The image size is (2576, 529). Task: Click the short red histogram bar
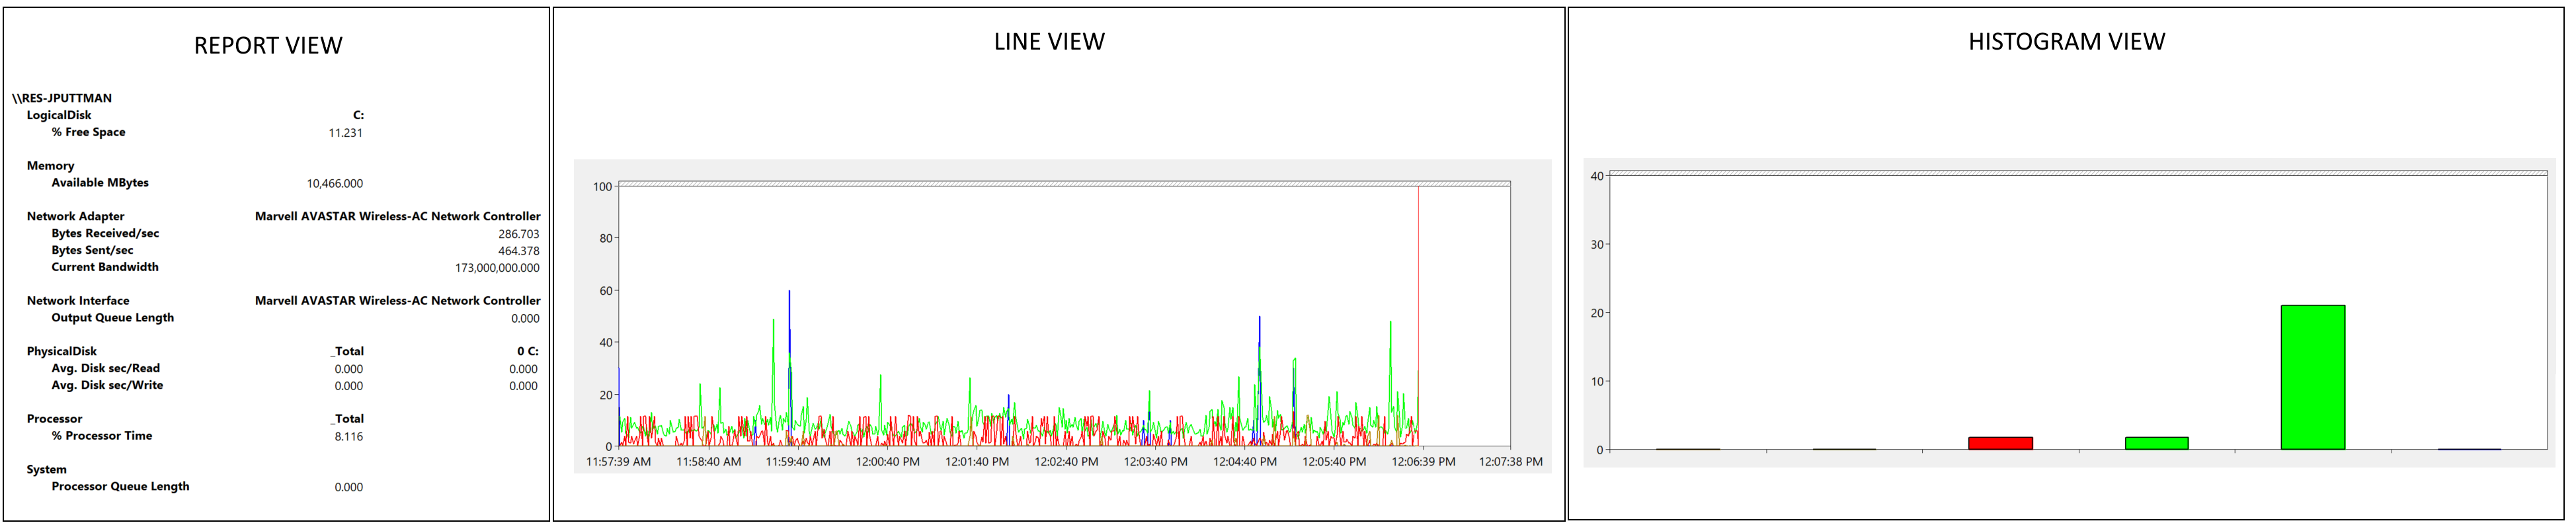tap(1999, 443)
